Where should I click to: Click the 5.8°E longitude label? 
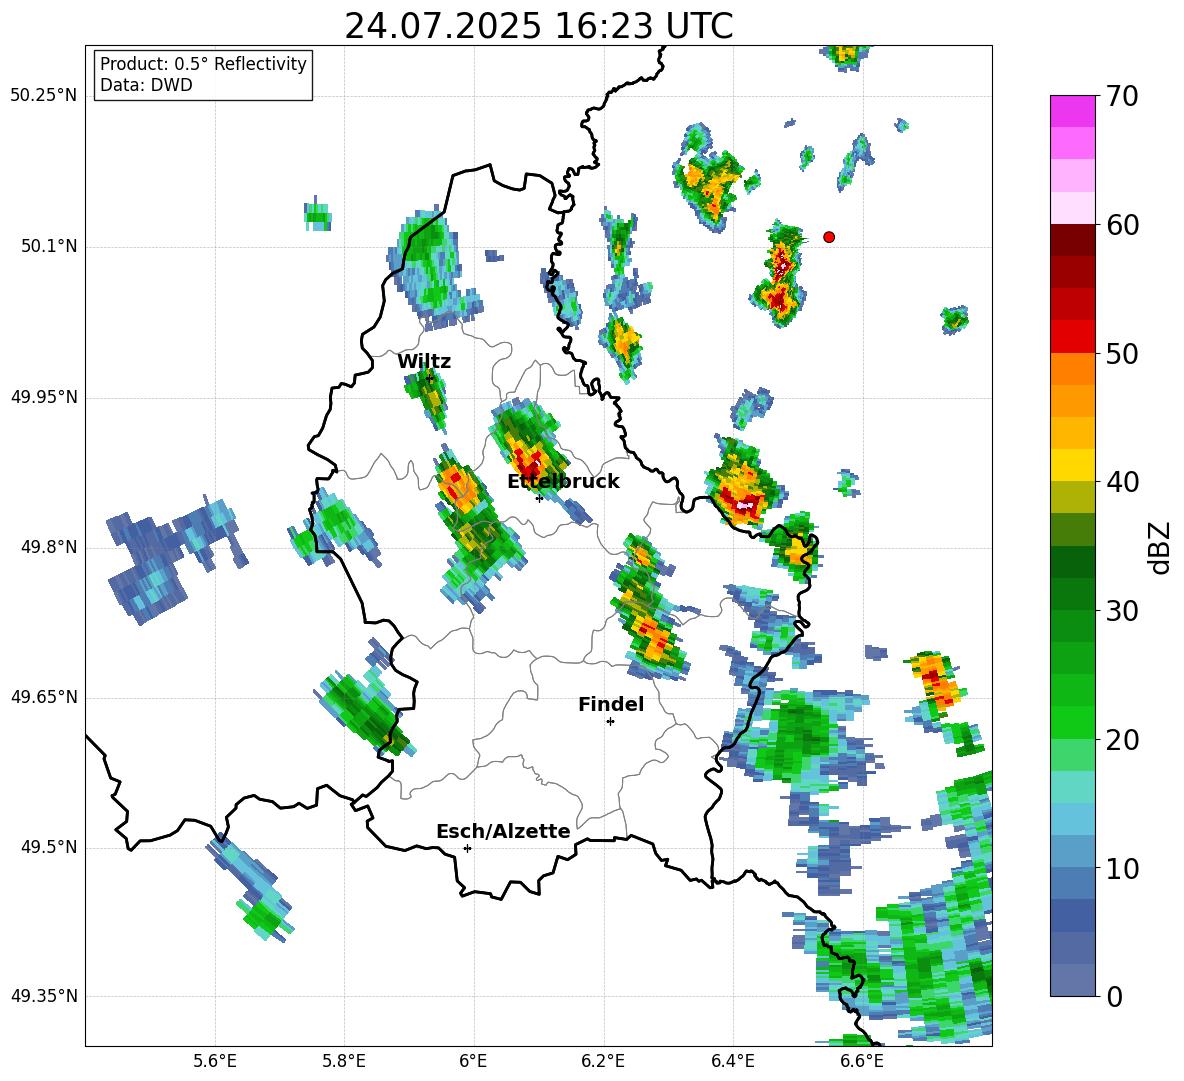(344, 1062)
